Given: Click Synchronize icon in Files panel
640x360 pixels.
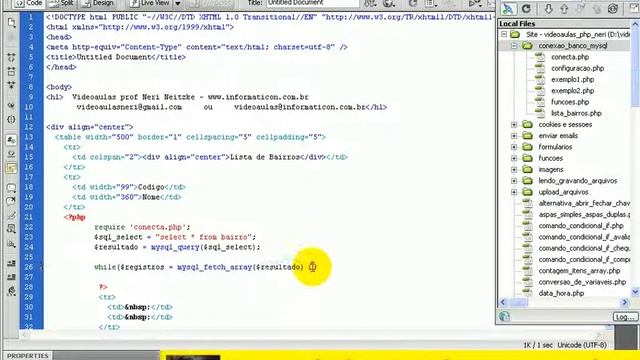Looking at the screenshot, I should pos(612,9).
